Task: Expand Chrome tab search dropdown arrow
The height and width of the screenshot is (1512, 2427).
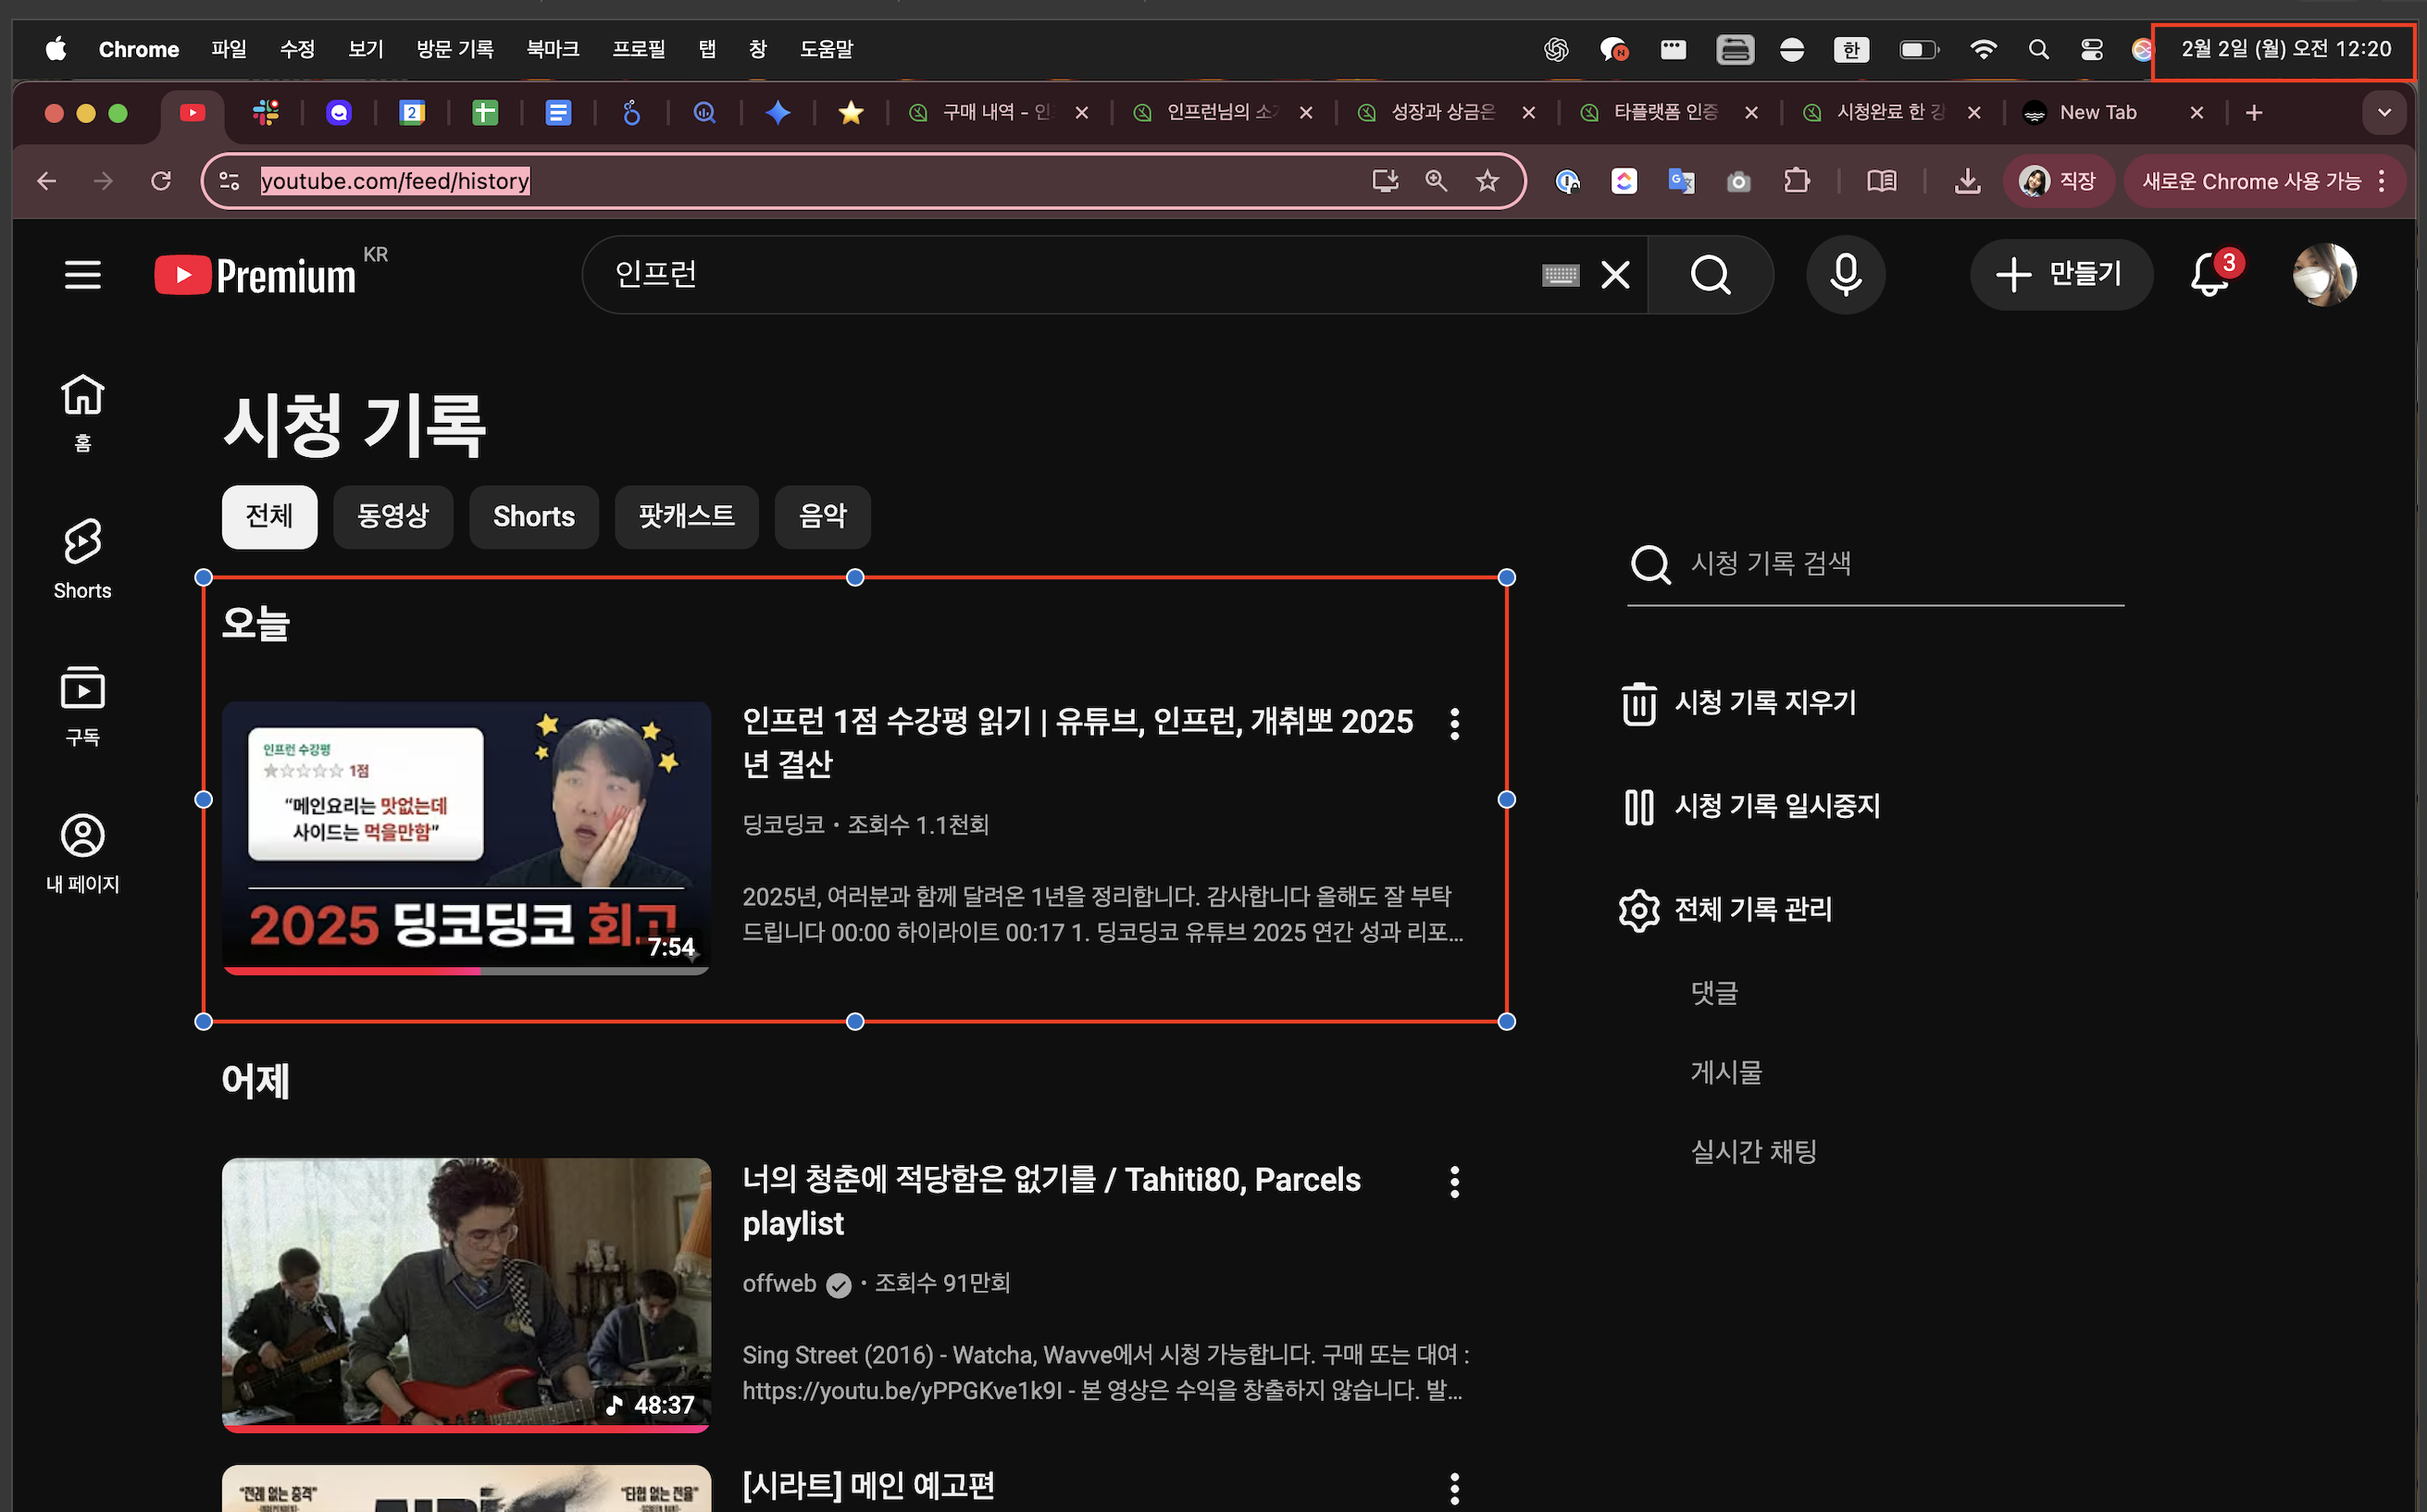Action: coord(2384,112)
